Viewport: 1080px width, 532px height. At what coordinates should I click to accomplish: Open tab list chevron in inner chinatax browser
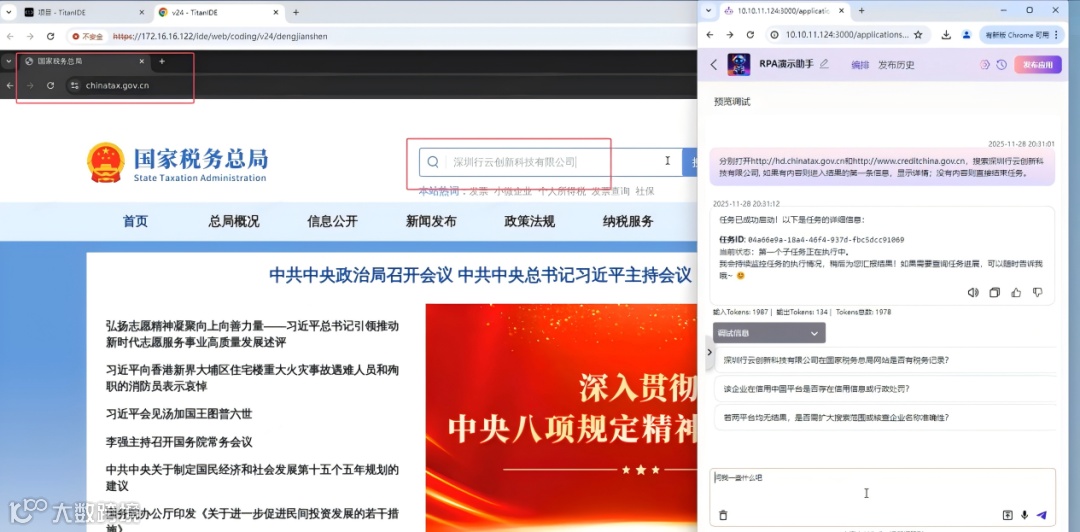pos(8,61)
